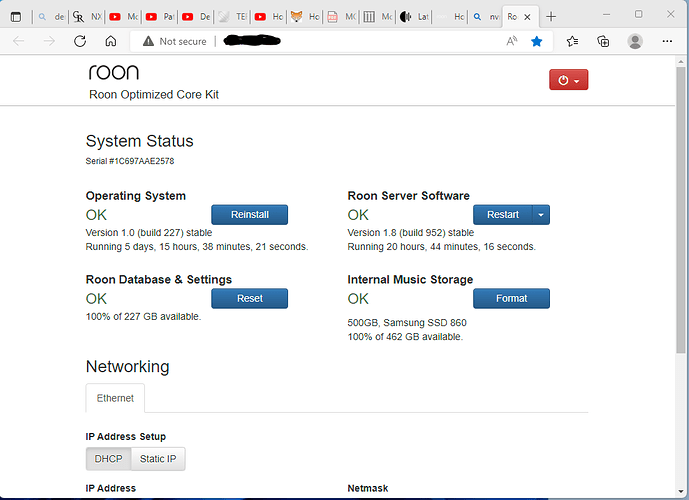Click the red power button
Image resolution: width=689 pixels, height=500 pixels.
pyautogui.click(x=568, y=80)
